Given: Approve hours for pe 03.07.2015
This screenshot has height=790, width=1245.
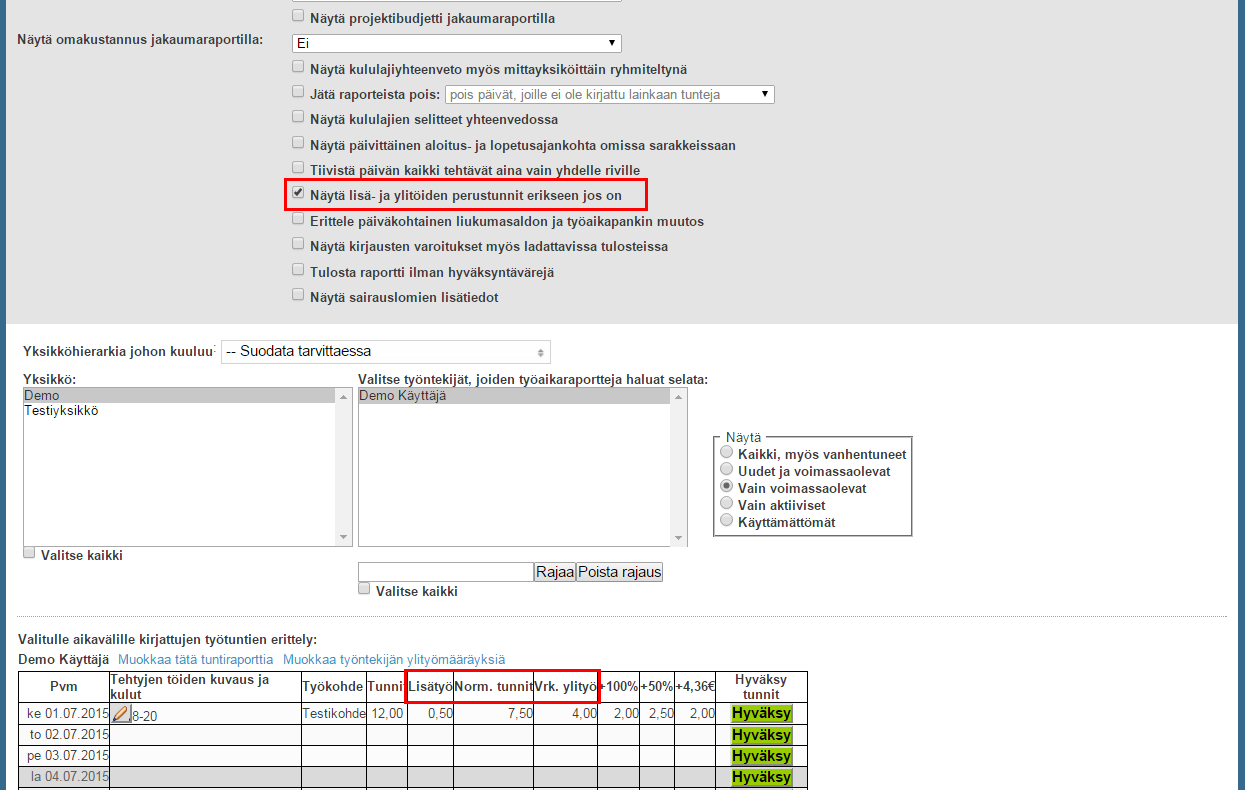Looking at the screenshot, I should tap(761, 756).
